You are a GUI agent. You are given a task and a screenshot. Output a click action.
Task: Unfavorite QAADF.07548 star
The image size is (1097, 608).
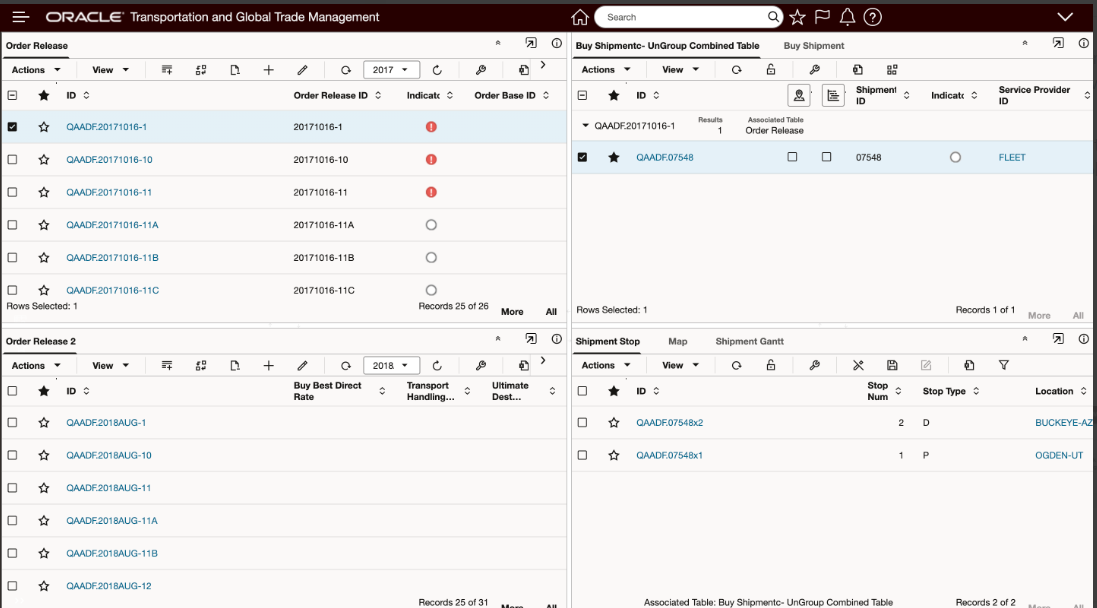coord(614,157)
